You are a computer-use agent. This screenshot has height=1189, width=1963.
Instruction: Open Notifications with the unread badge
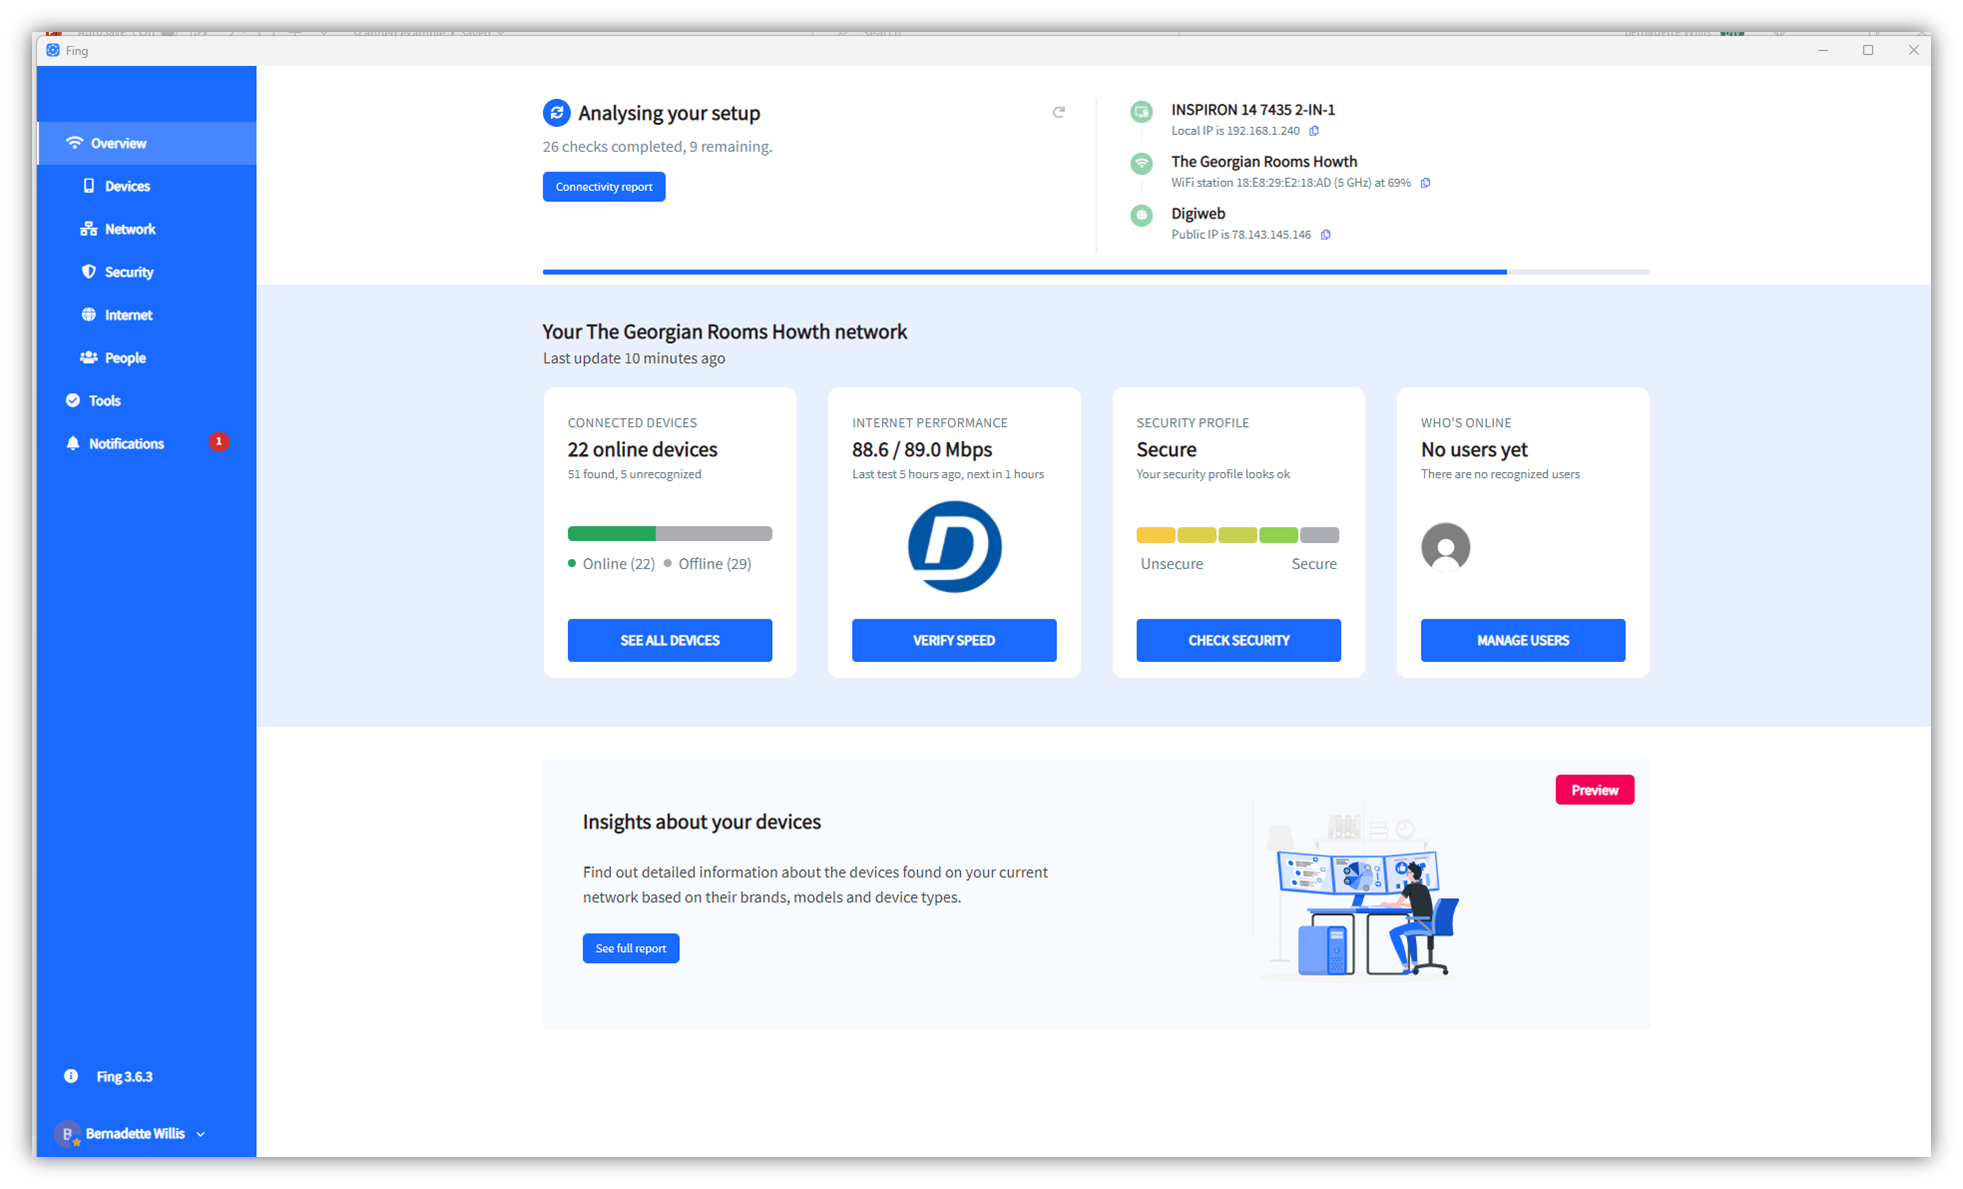point(125,443)
